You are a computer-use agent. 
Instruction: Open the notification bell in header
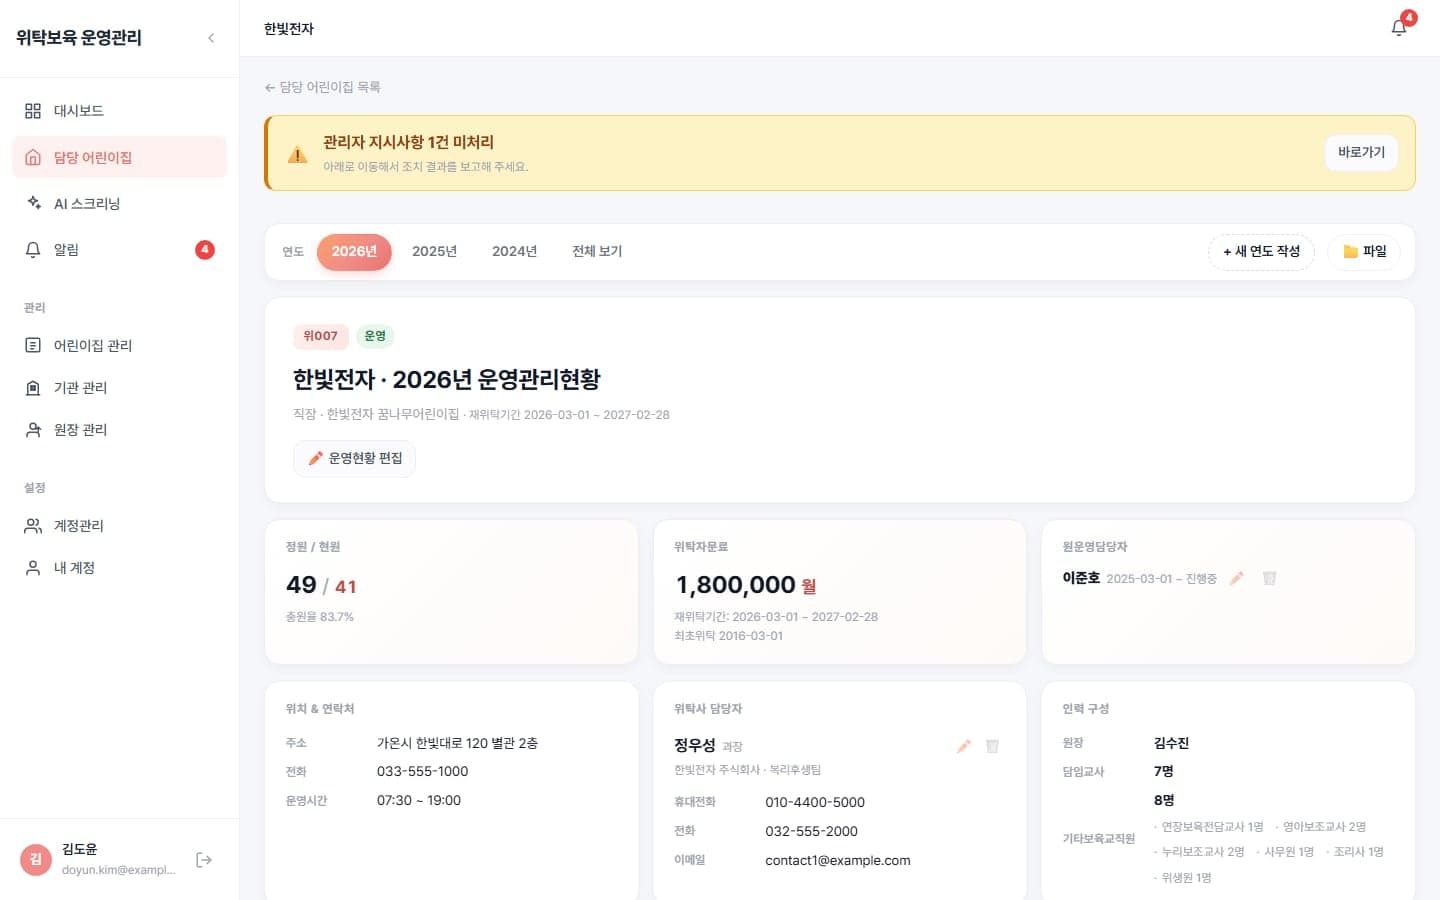coord(1399,28)
